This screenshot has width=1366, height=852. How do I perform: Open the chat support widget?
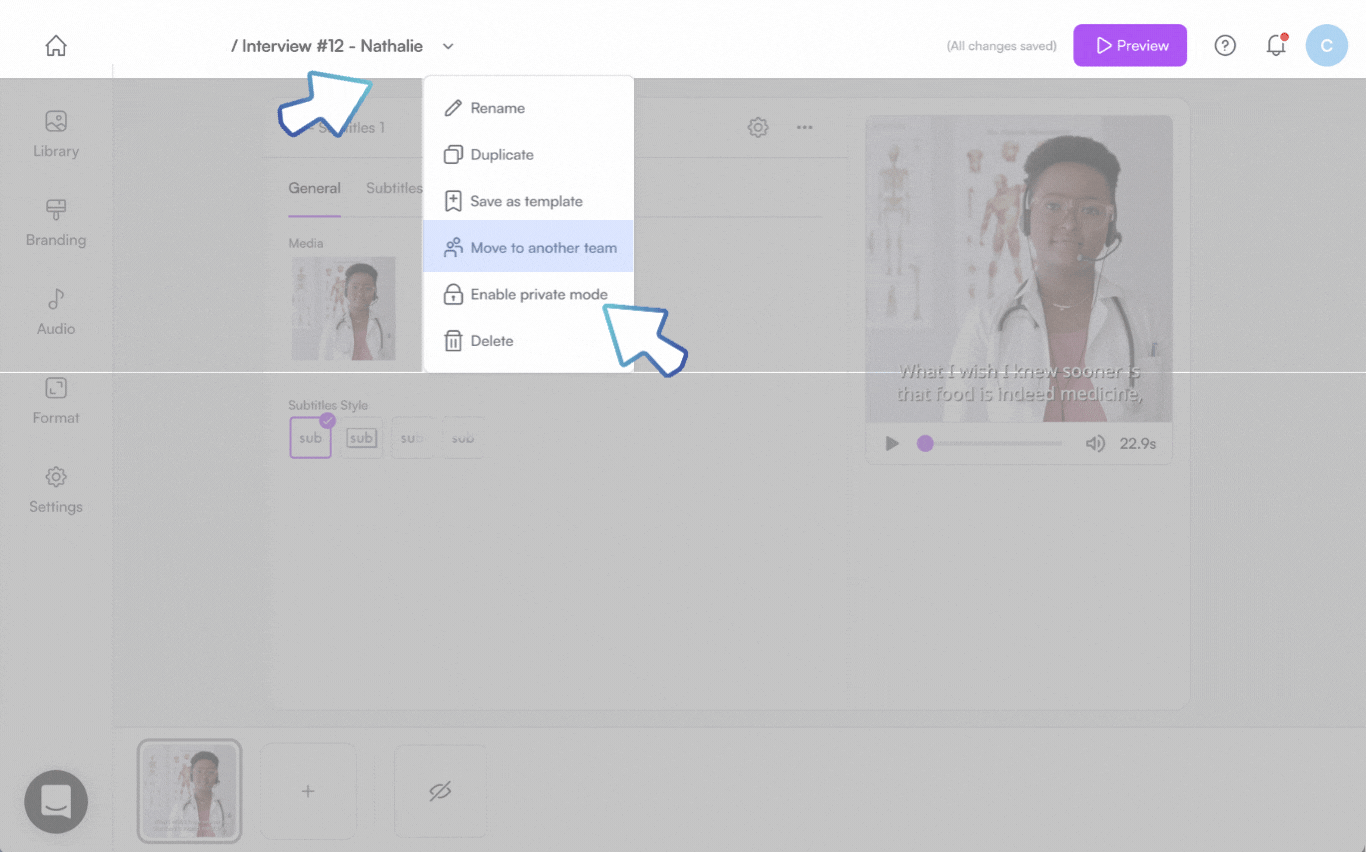pos(56,801)
